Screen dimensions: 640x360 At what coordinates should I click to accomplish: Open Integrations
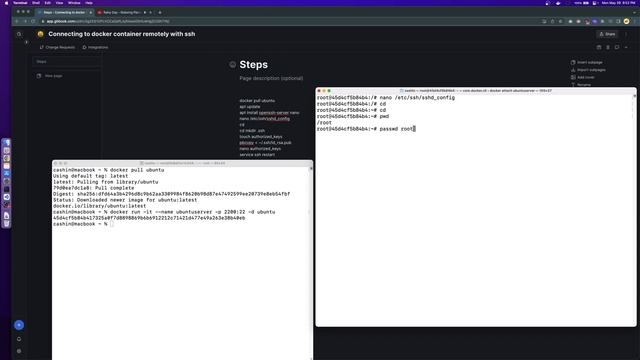pyautogui.click(x=95, y=47)
